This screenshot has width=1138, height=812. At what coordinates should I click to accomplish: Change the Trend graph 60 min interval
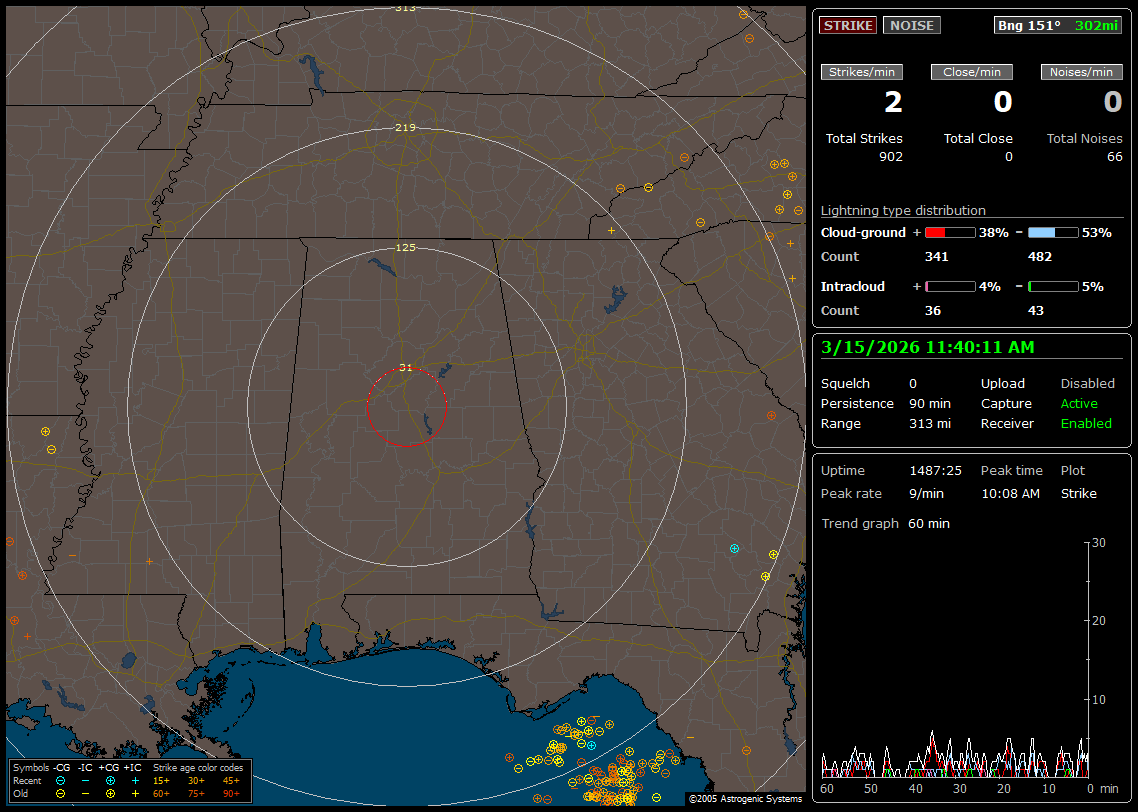tap(929, 523)
